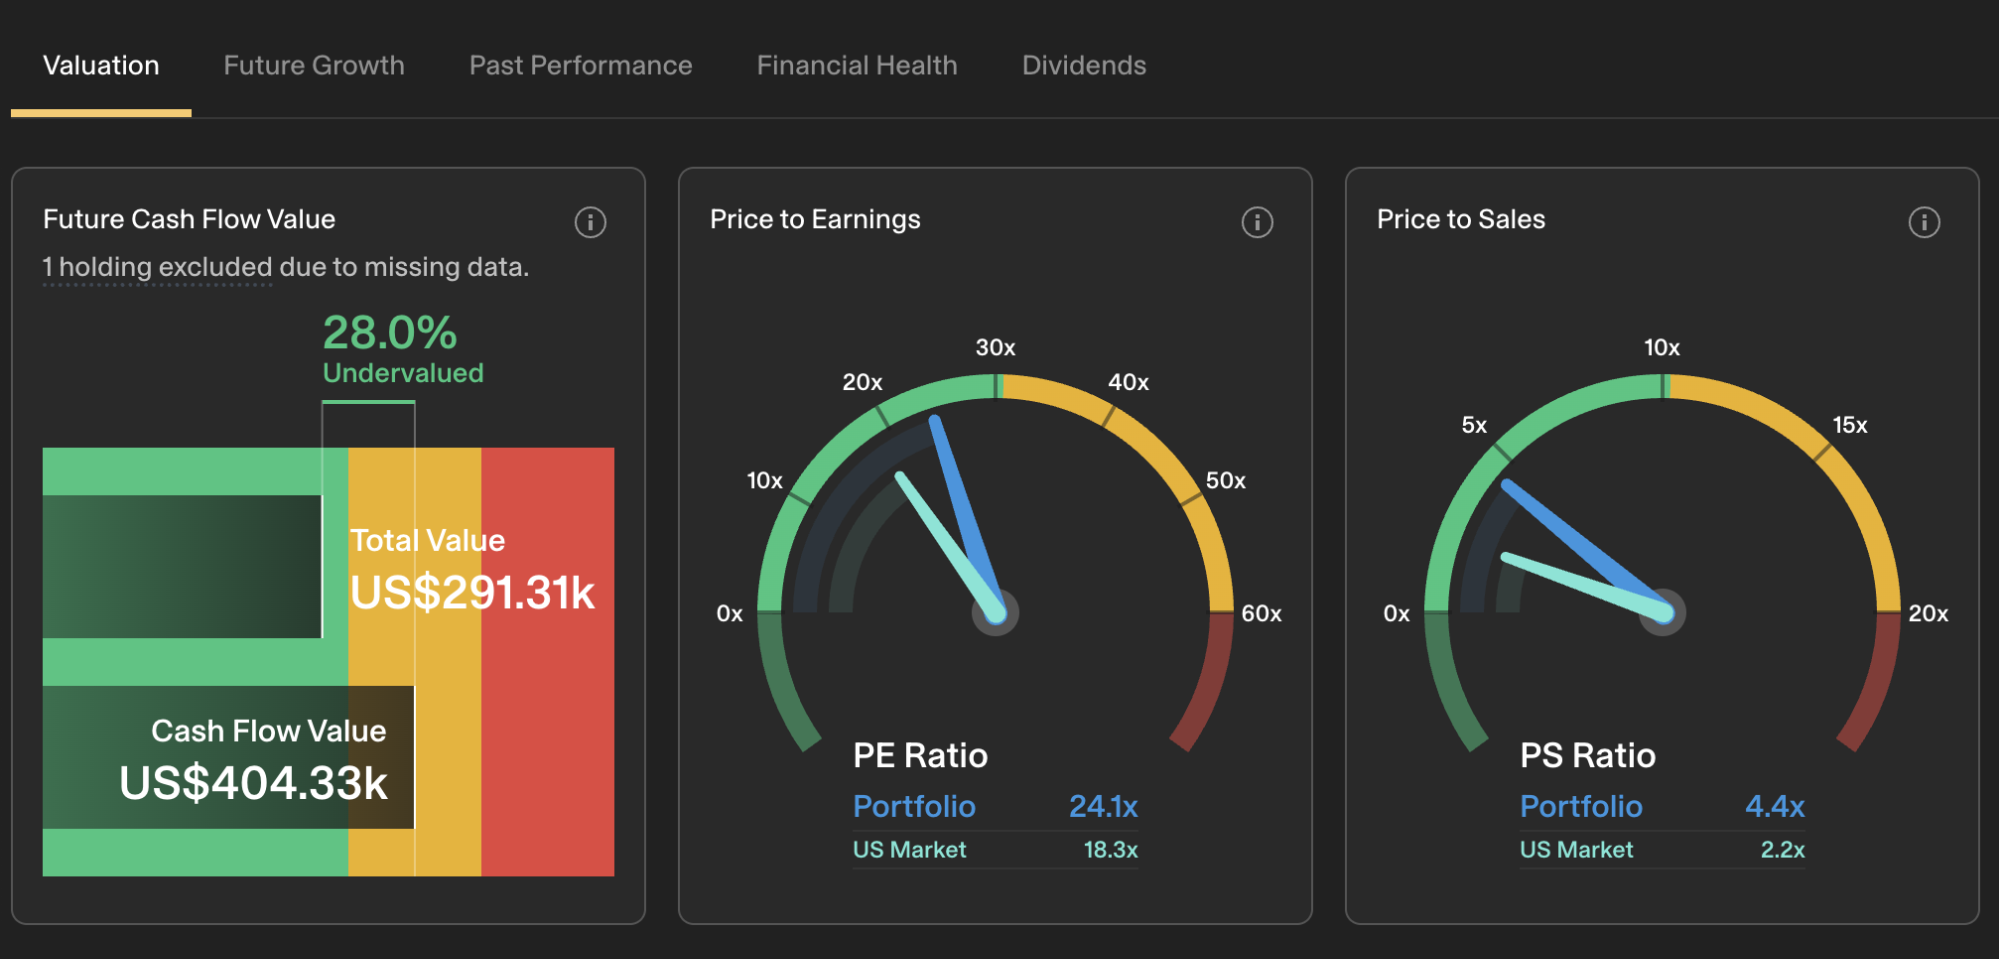1999x959 pixels.
Task: Click the 28.0% Undervalued label
Action: pos(402,349)
